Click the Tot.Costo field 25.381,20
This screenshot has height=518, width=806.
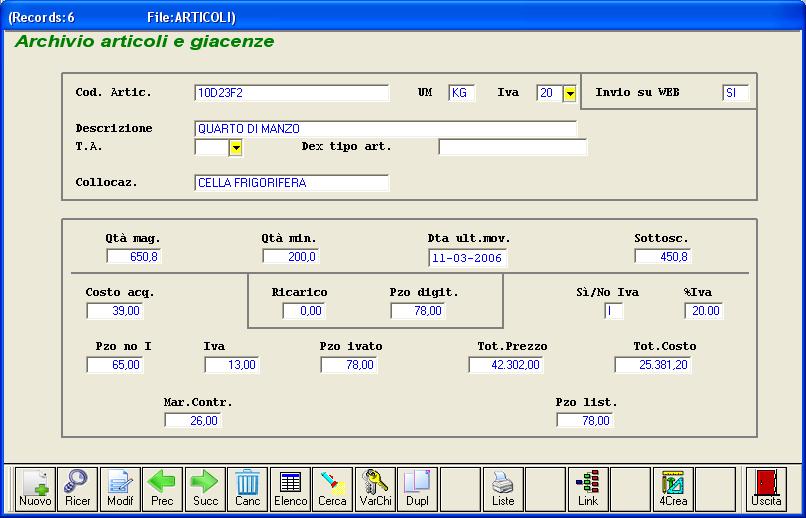click(x=653, y=365)
